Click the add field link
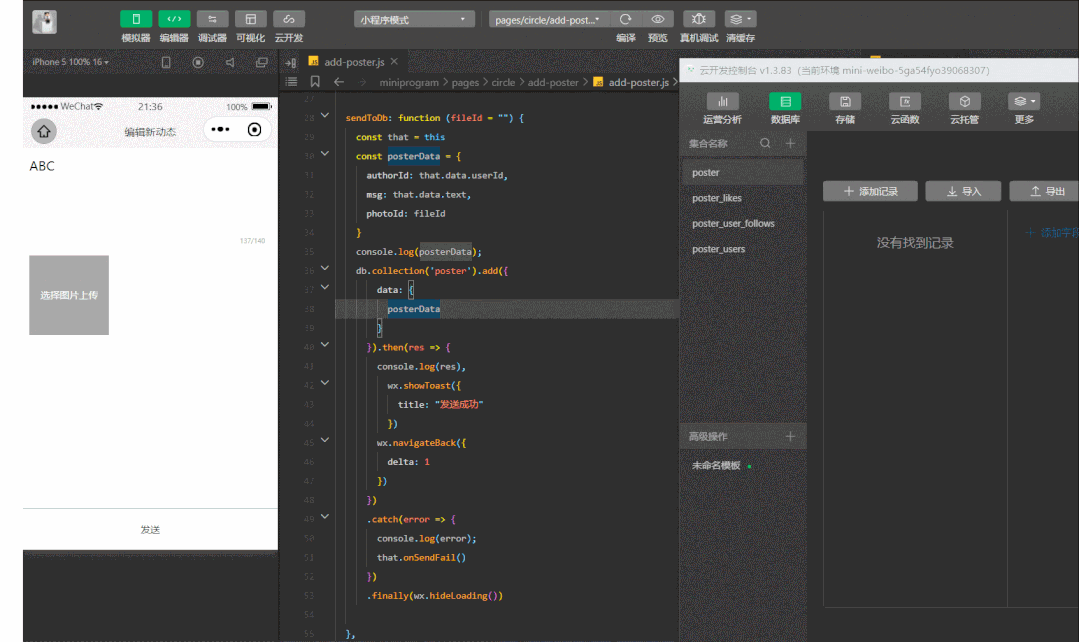The width and height of the screenshot is (1079, 642). click(x=1051, y=233)
